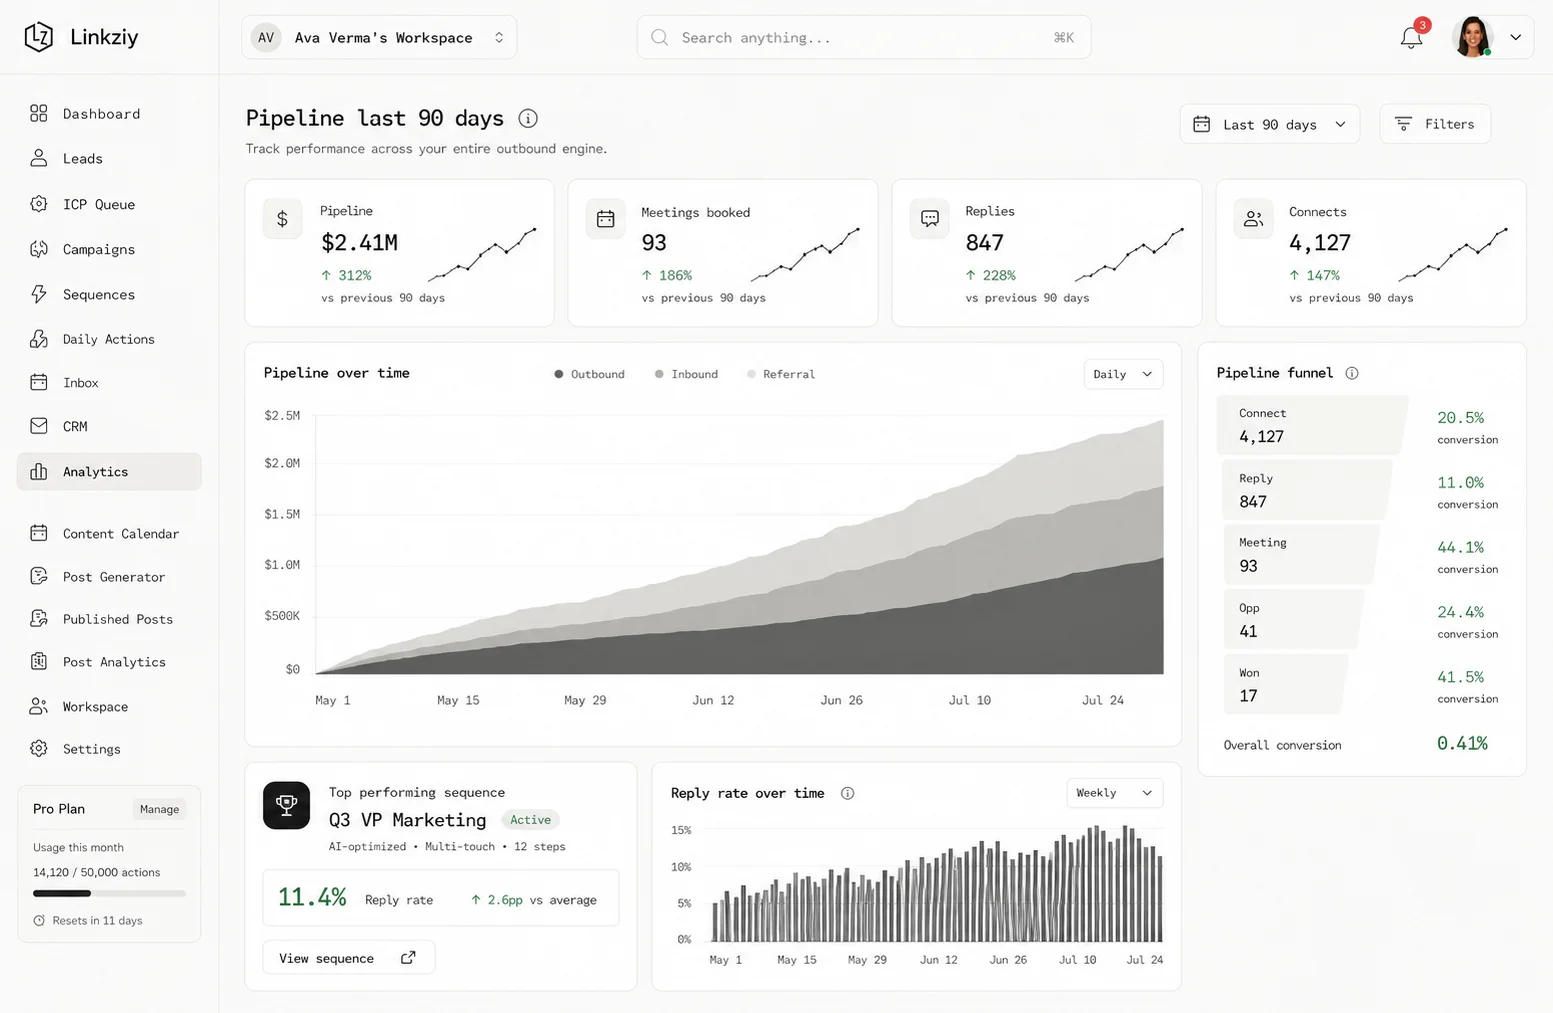The height and width of the screenshot is (1013, 1553).
Task: Click the dollar icon on Pipeline card
Action: click(282, 219)
